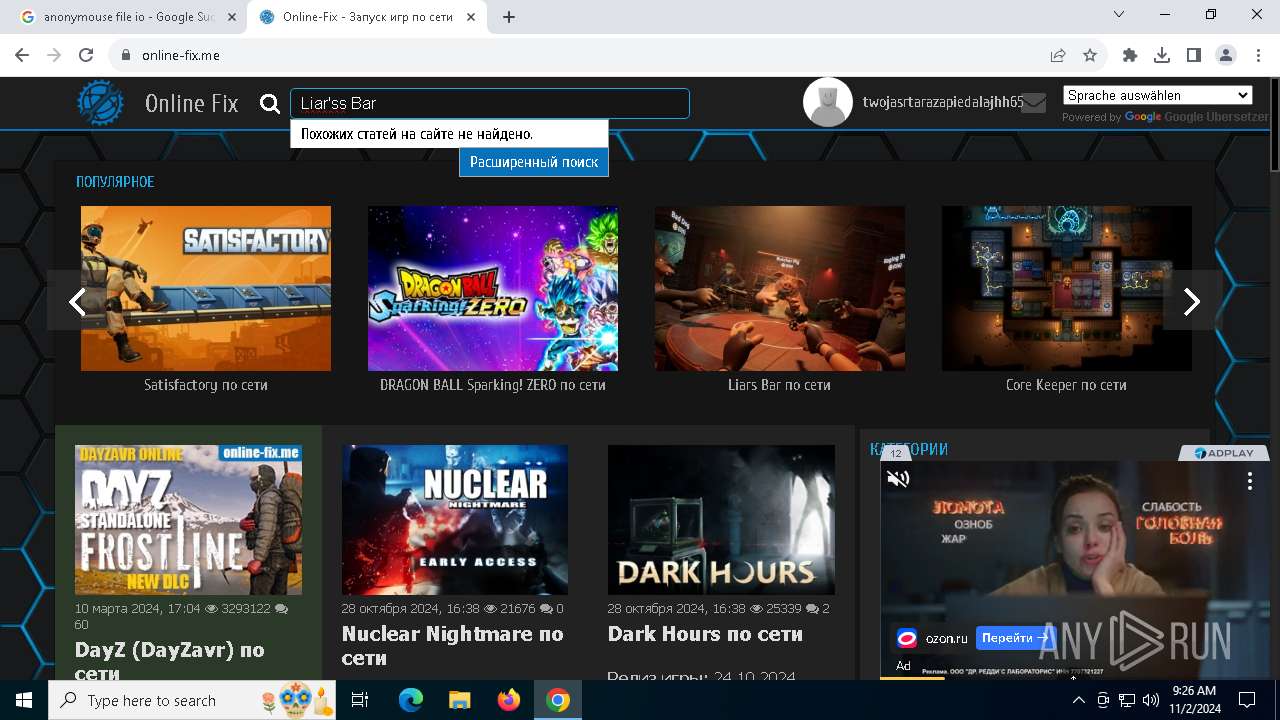Go back with the browser back arrow
The width and height of the screenshot is (1280, 720).
(22, 56)
